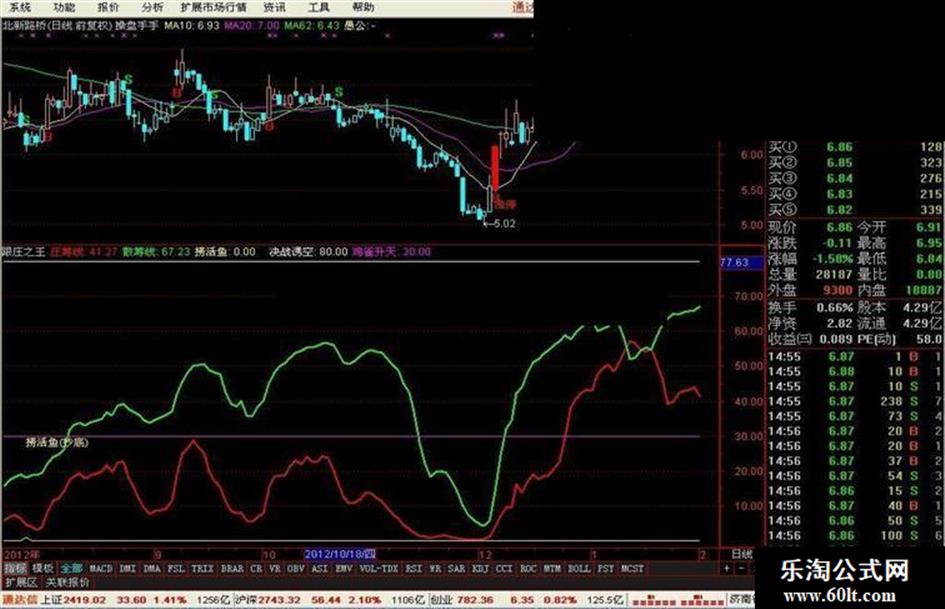This screenshot has height=609, width=945.
Task: Open the 分析 menu
Action: [x=152, y=8]
